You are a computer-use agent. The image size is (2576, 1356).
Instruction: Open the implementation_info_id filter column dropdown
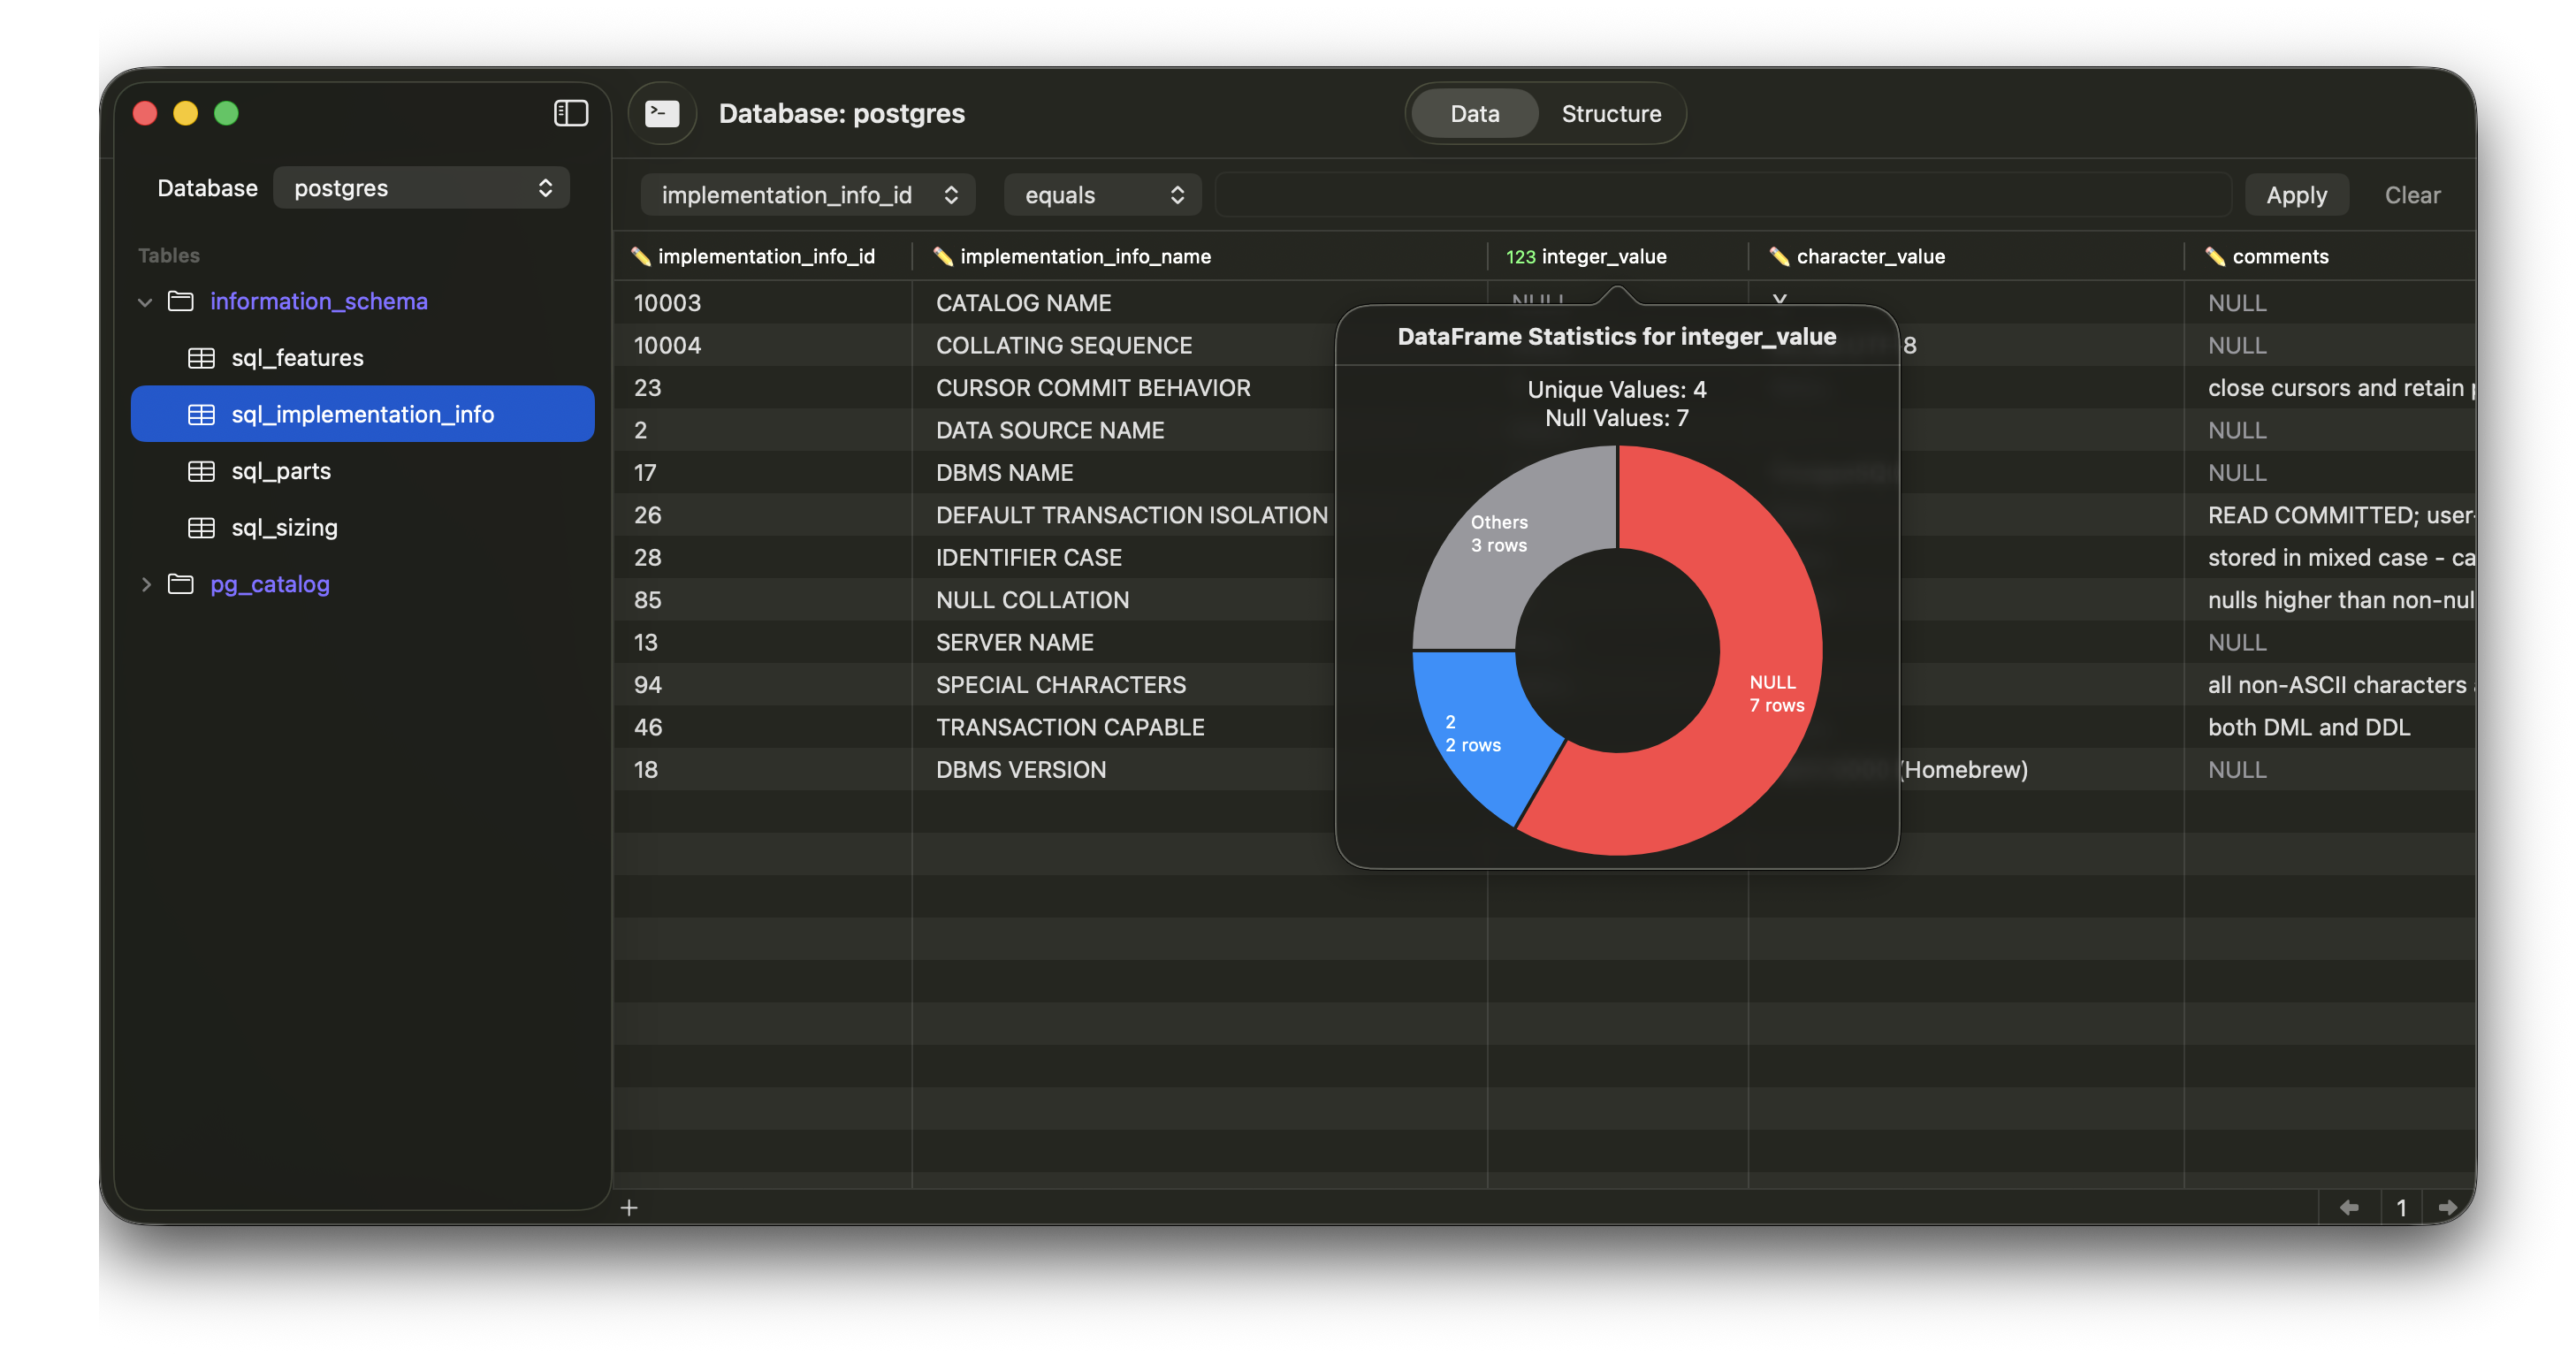coord(808,195)
